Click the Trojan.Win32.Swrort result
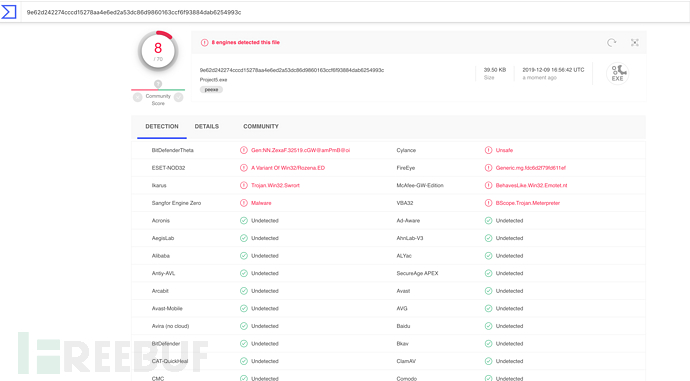The width and height of the screenshot is (690, 381). pyautogui.click(x=275, y=185)
